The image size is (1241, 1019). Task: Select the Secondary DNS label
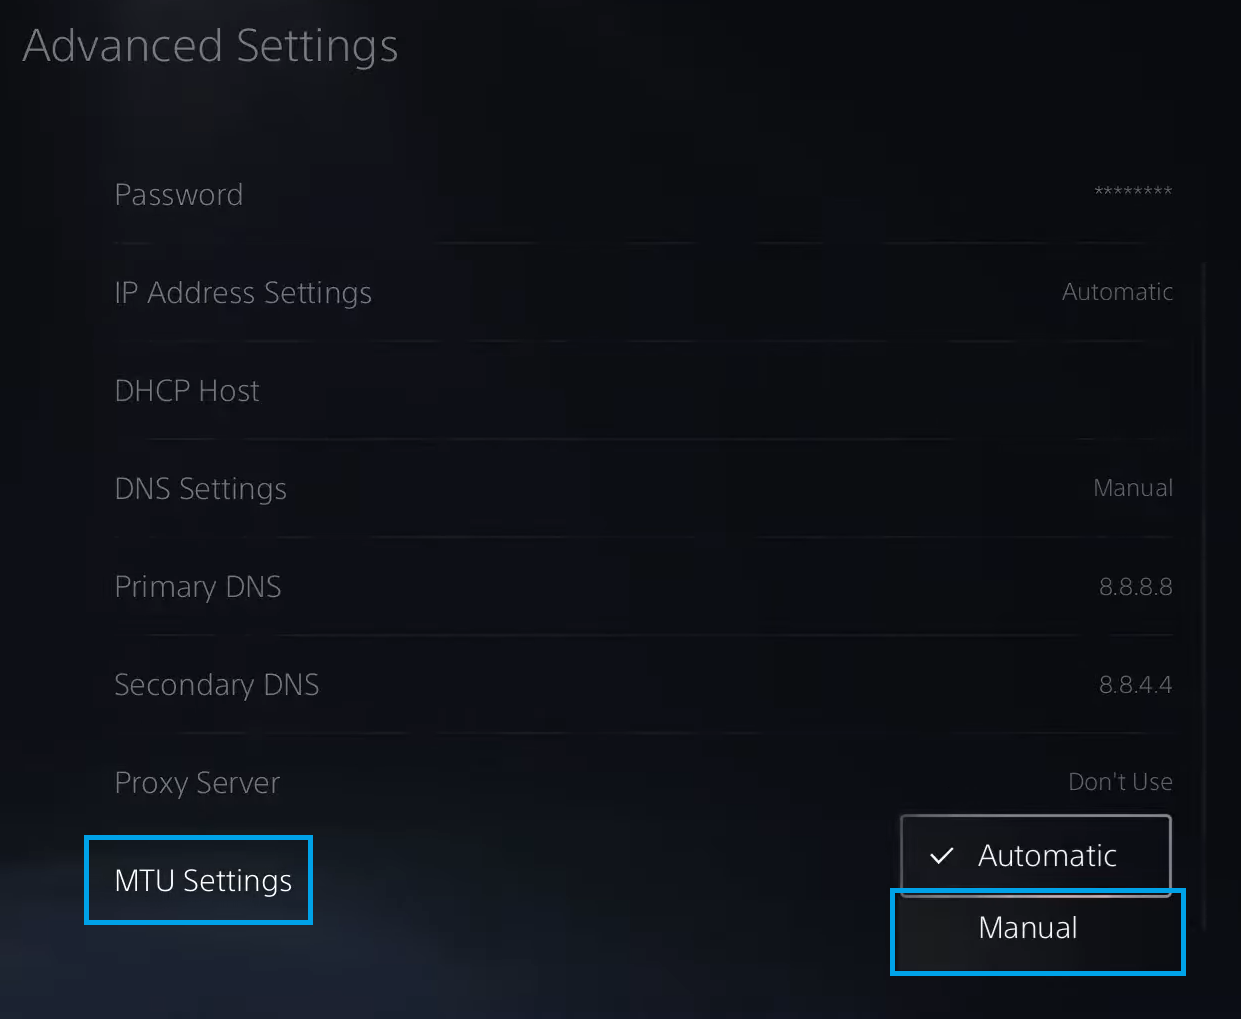click(x=217, y=684)
